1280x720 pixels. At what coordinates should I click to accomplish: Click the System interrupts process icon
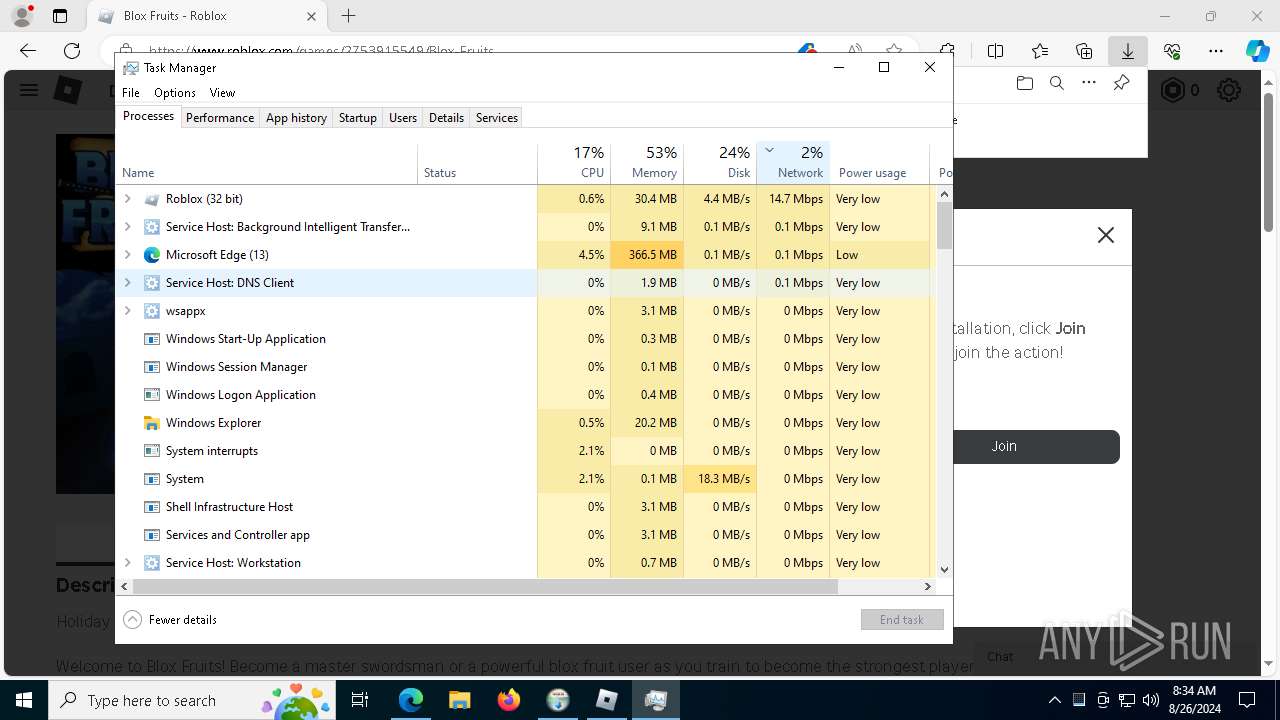coord(152,451)
